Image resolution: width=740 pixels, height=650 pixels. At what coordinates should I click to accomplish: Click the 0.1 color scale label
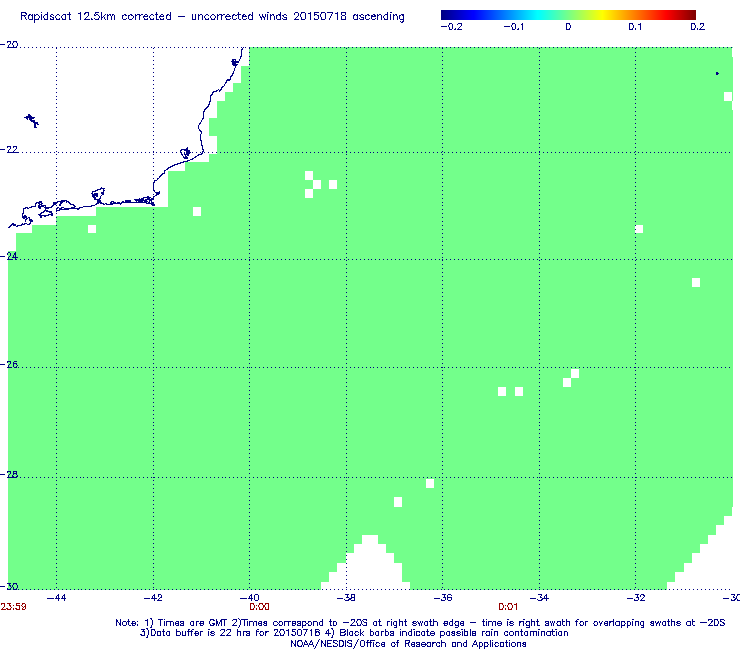[x=635, y=27]
